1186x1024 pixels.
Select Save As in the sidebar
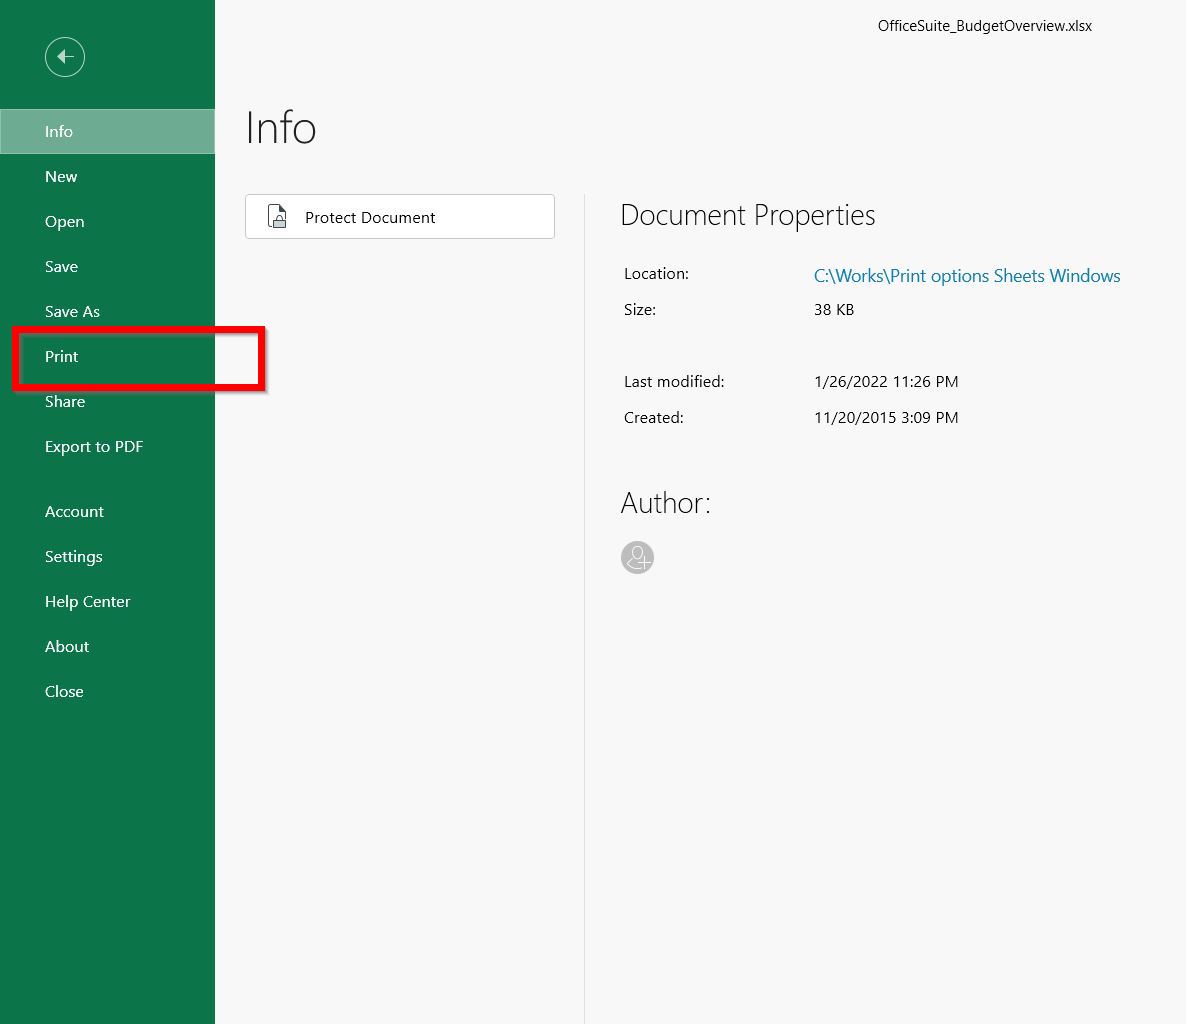click(107, 312)
